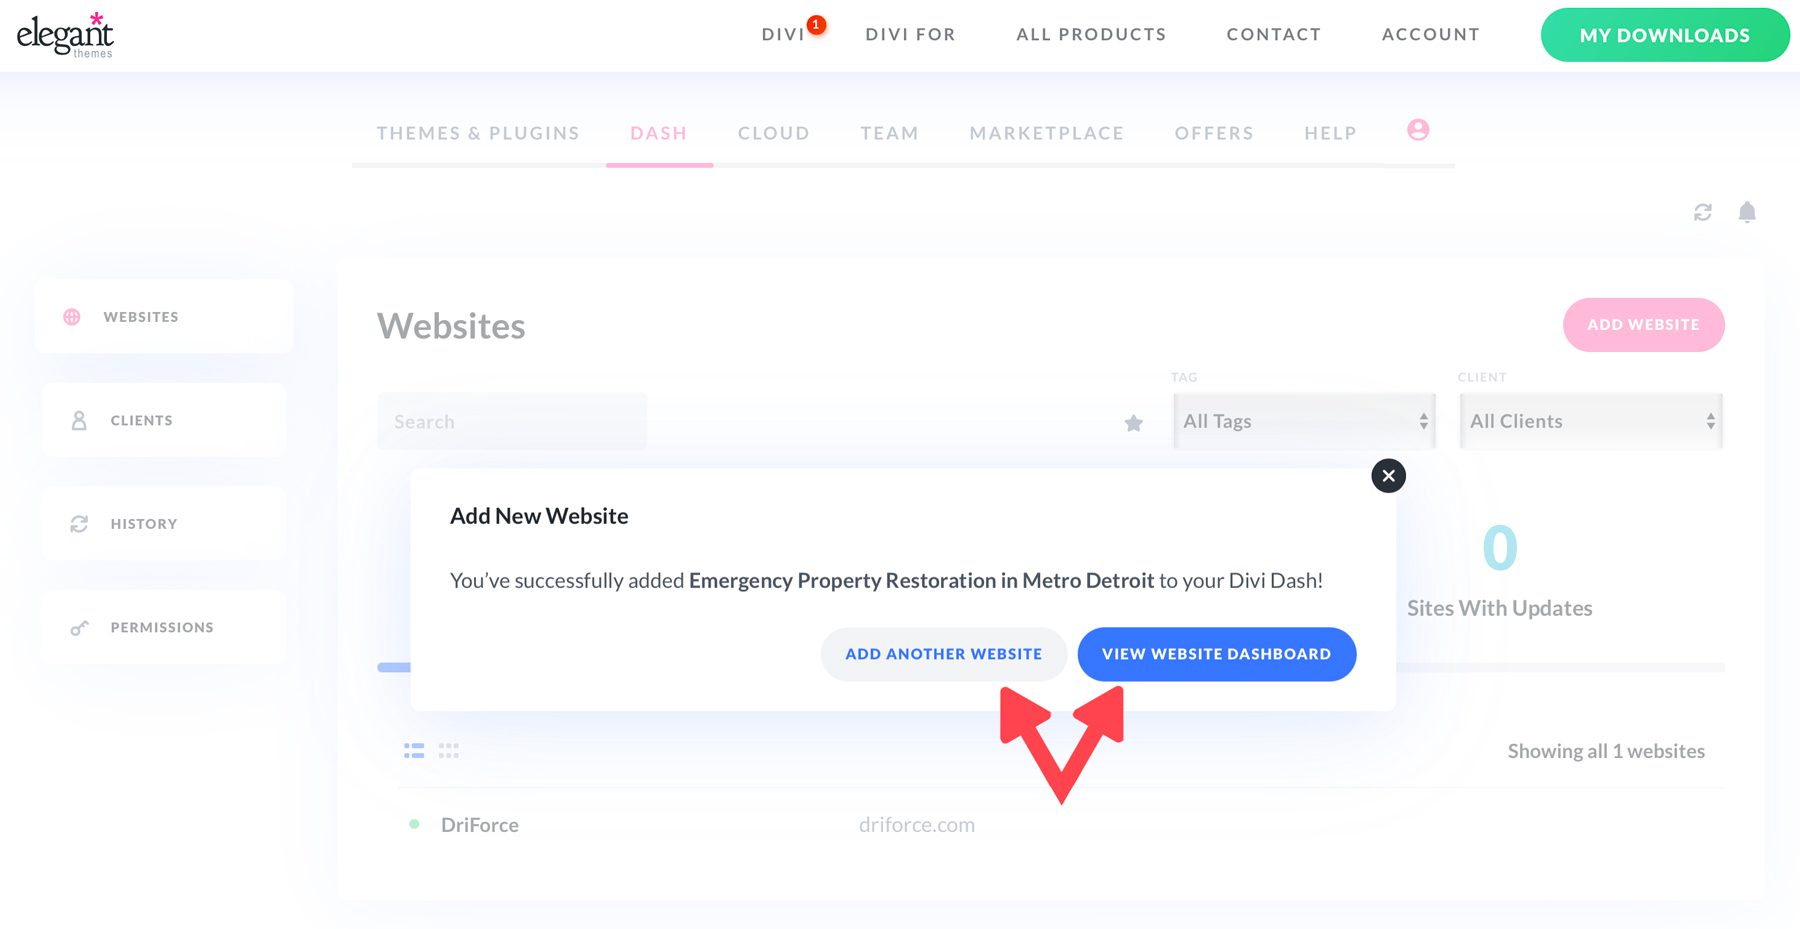Toggle DriForce site status indicator
1800x929 pixels.
point(414,824)
